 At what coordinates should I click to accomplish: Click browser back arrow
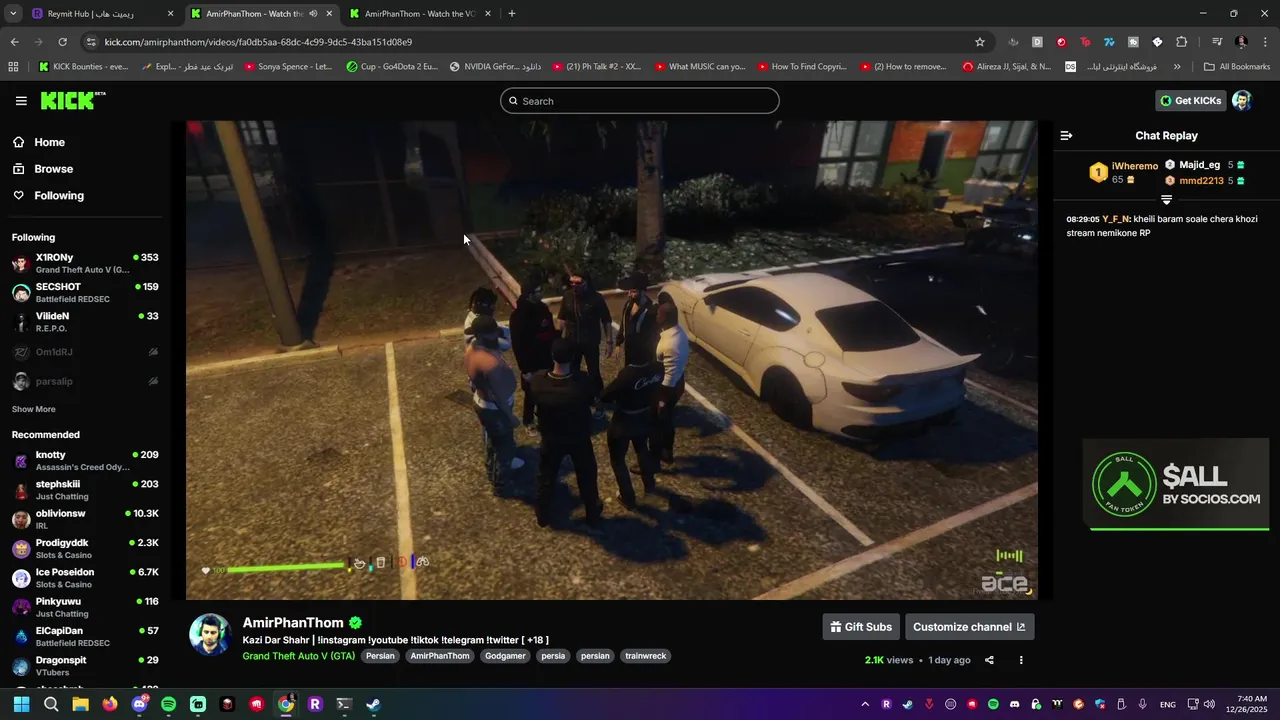coord(14,42)
